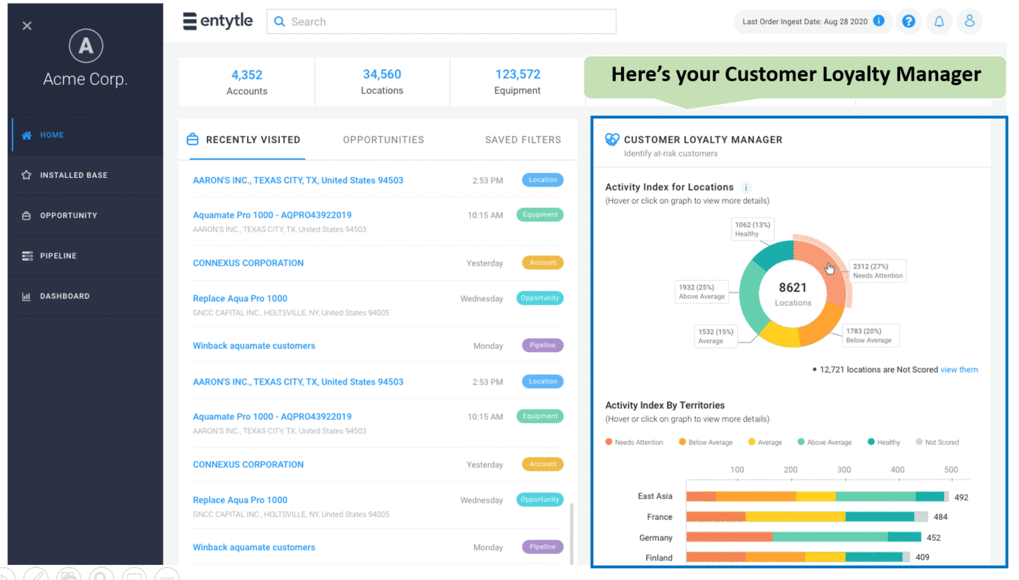1019x580 pixels.
Task: Click the upper blue Location badge
Action: (x=543, y=180)
